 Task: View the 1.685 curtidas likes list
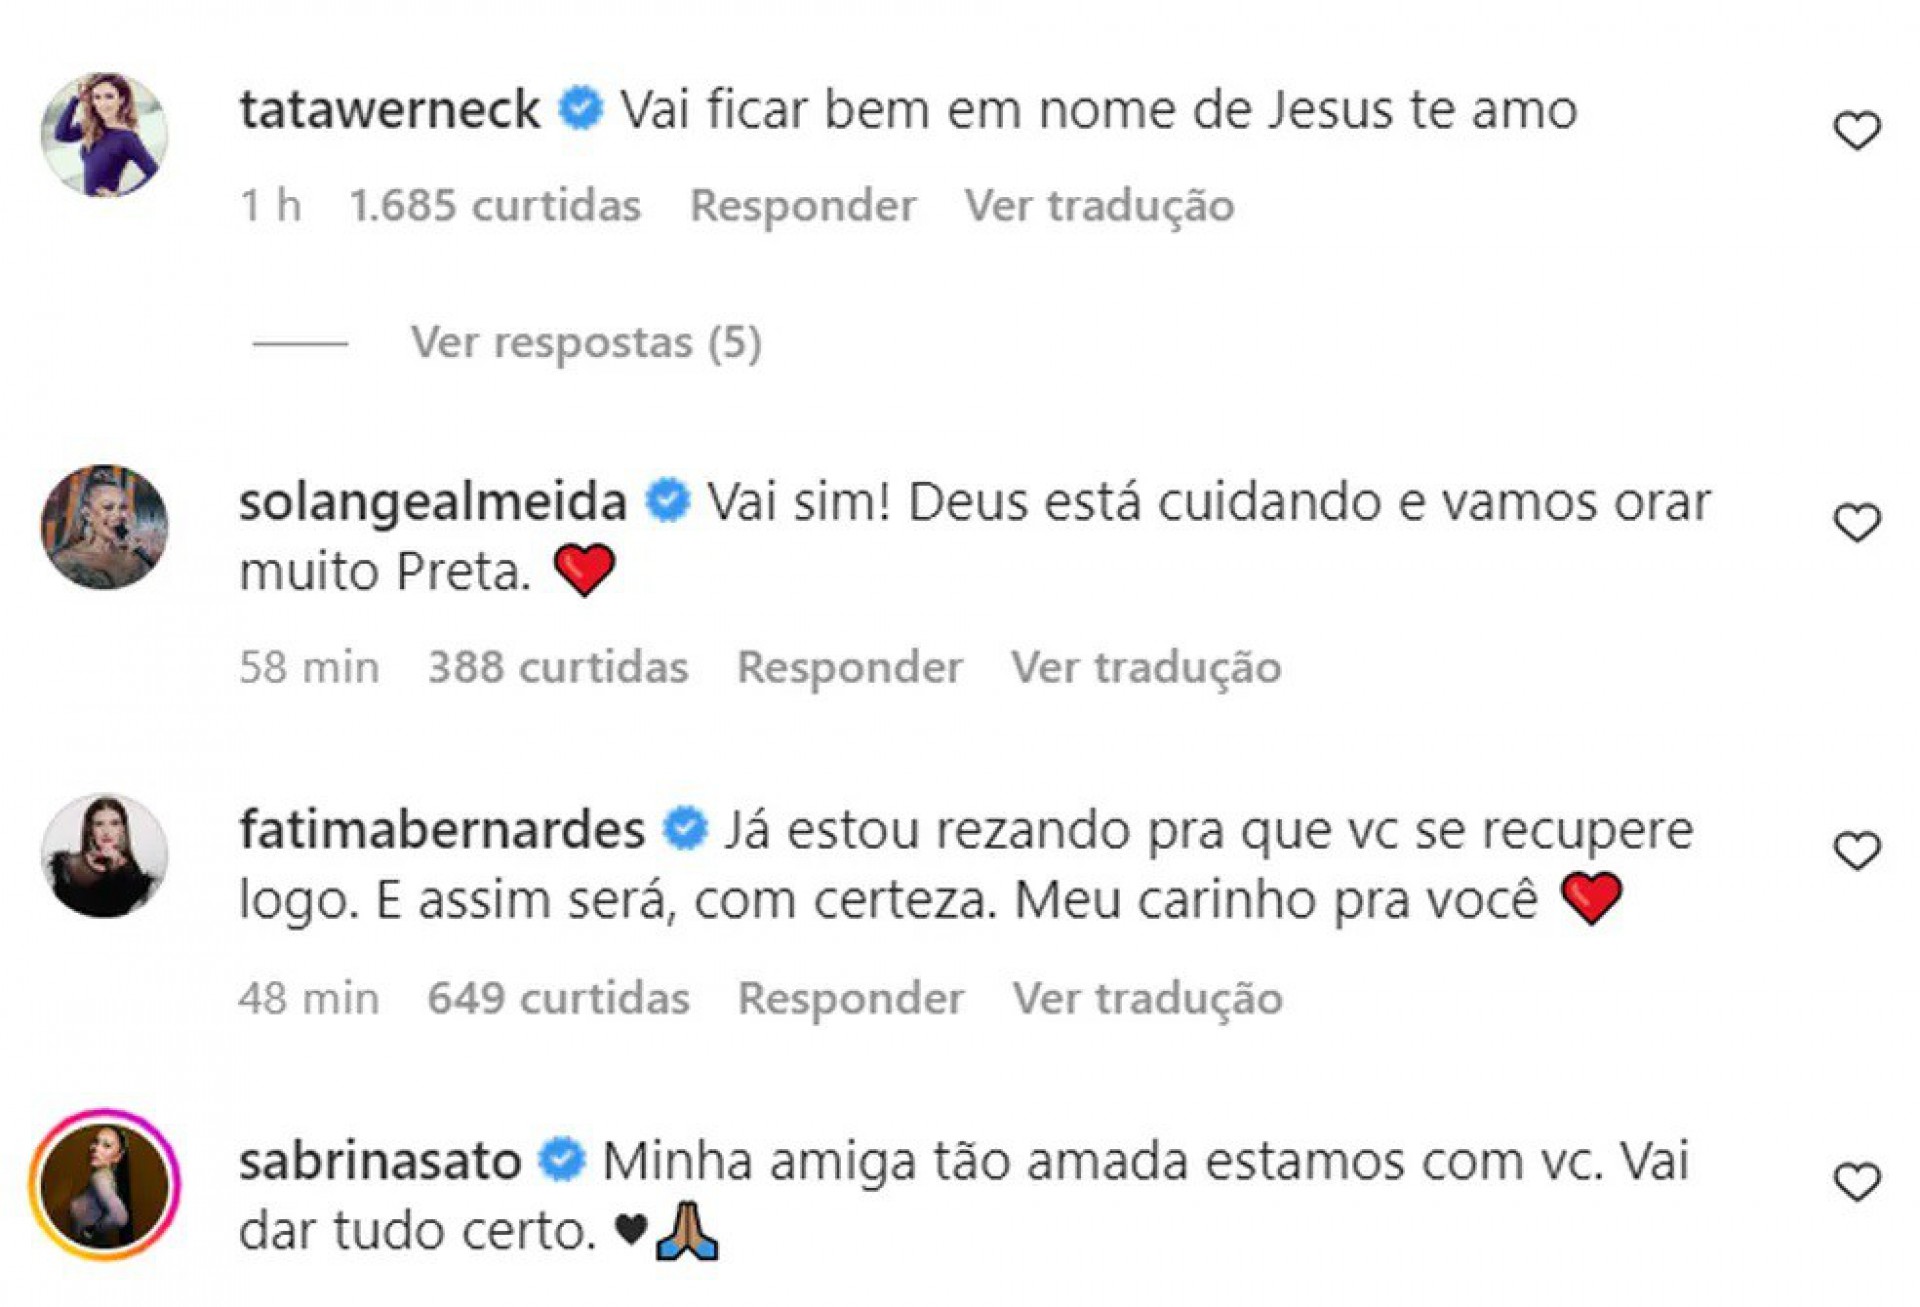point(495,206)
